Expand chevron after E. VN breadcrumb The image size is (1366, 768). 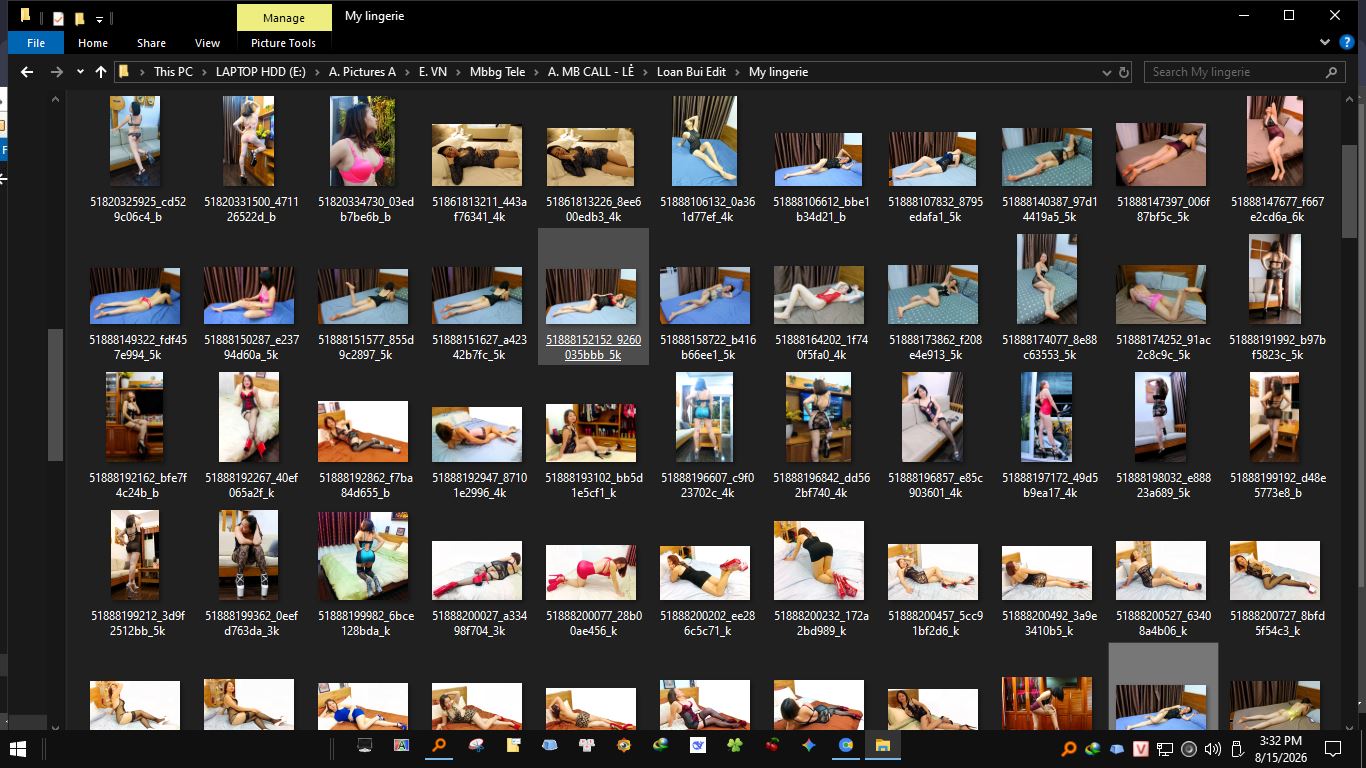pos(458,72)
